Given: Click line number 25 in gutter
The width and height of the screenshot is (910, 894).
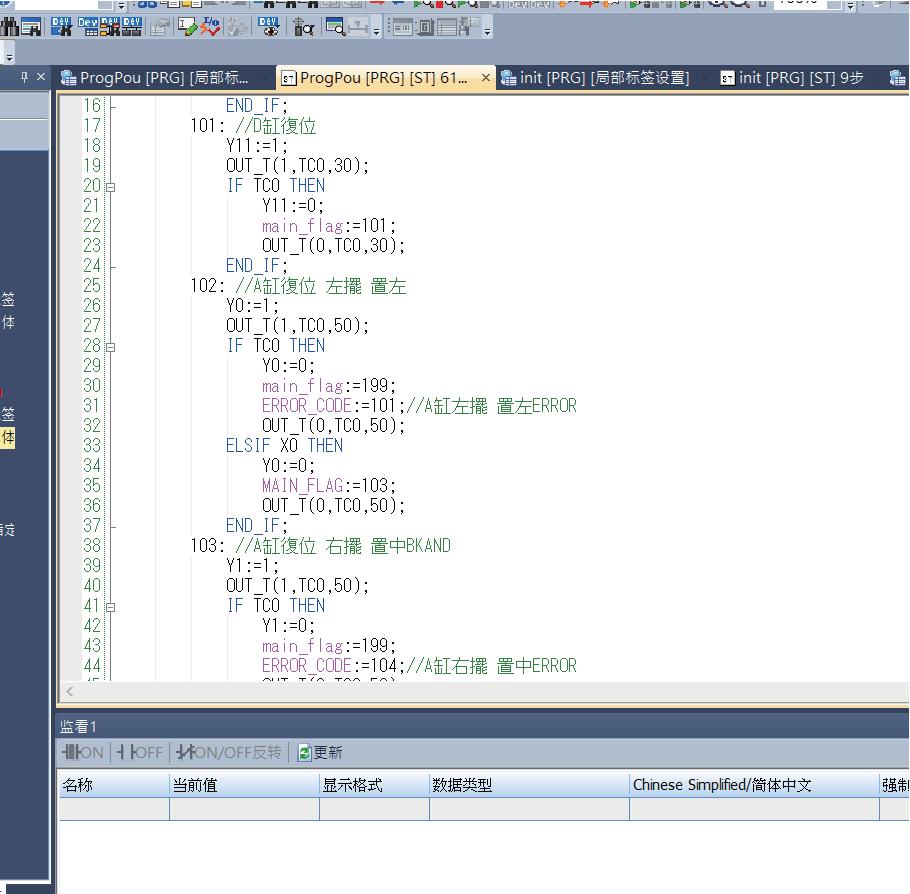Looking at the screenshot, I should (x=92, y=286).
